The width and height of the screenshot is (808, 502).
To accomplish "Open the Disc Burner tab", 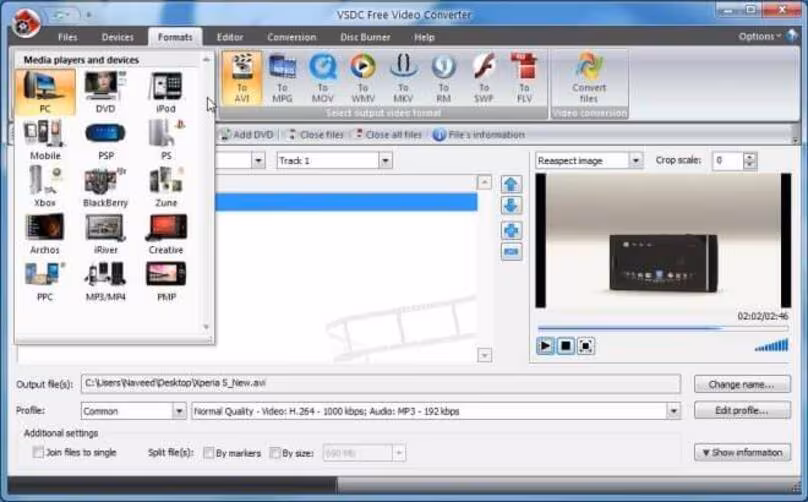I will (365, 37).
